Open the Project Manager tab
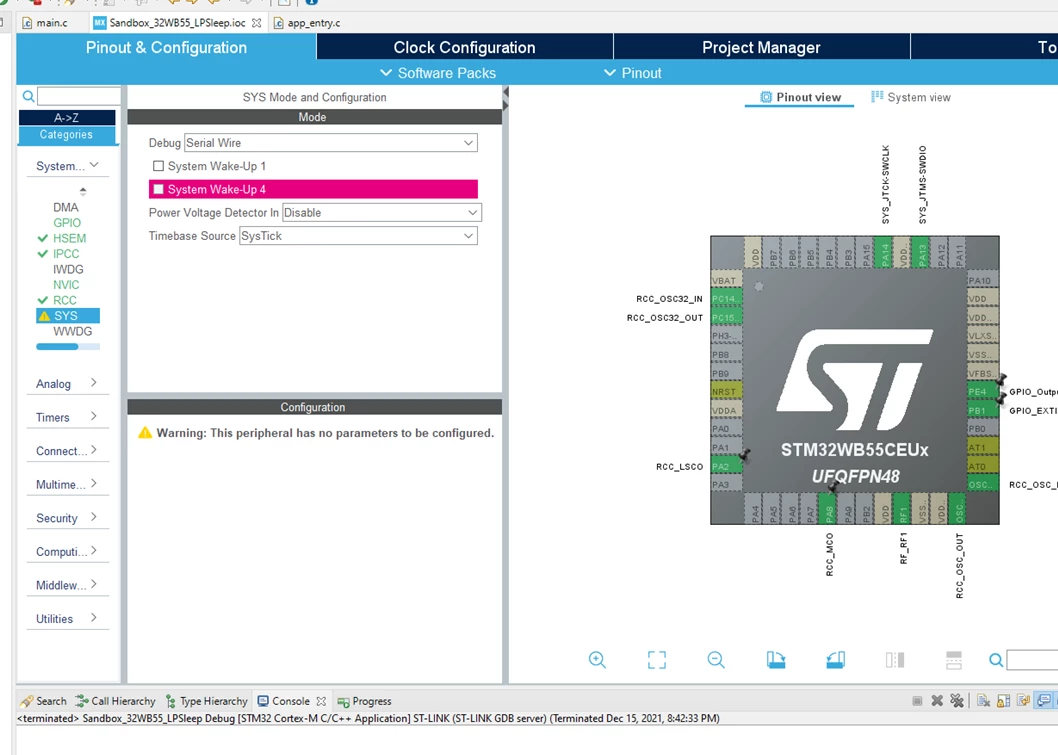Screen dimensions: 1058x755 pos(761,47)
